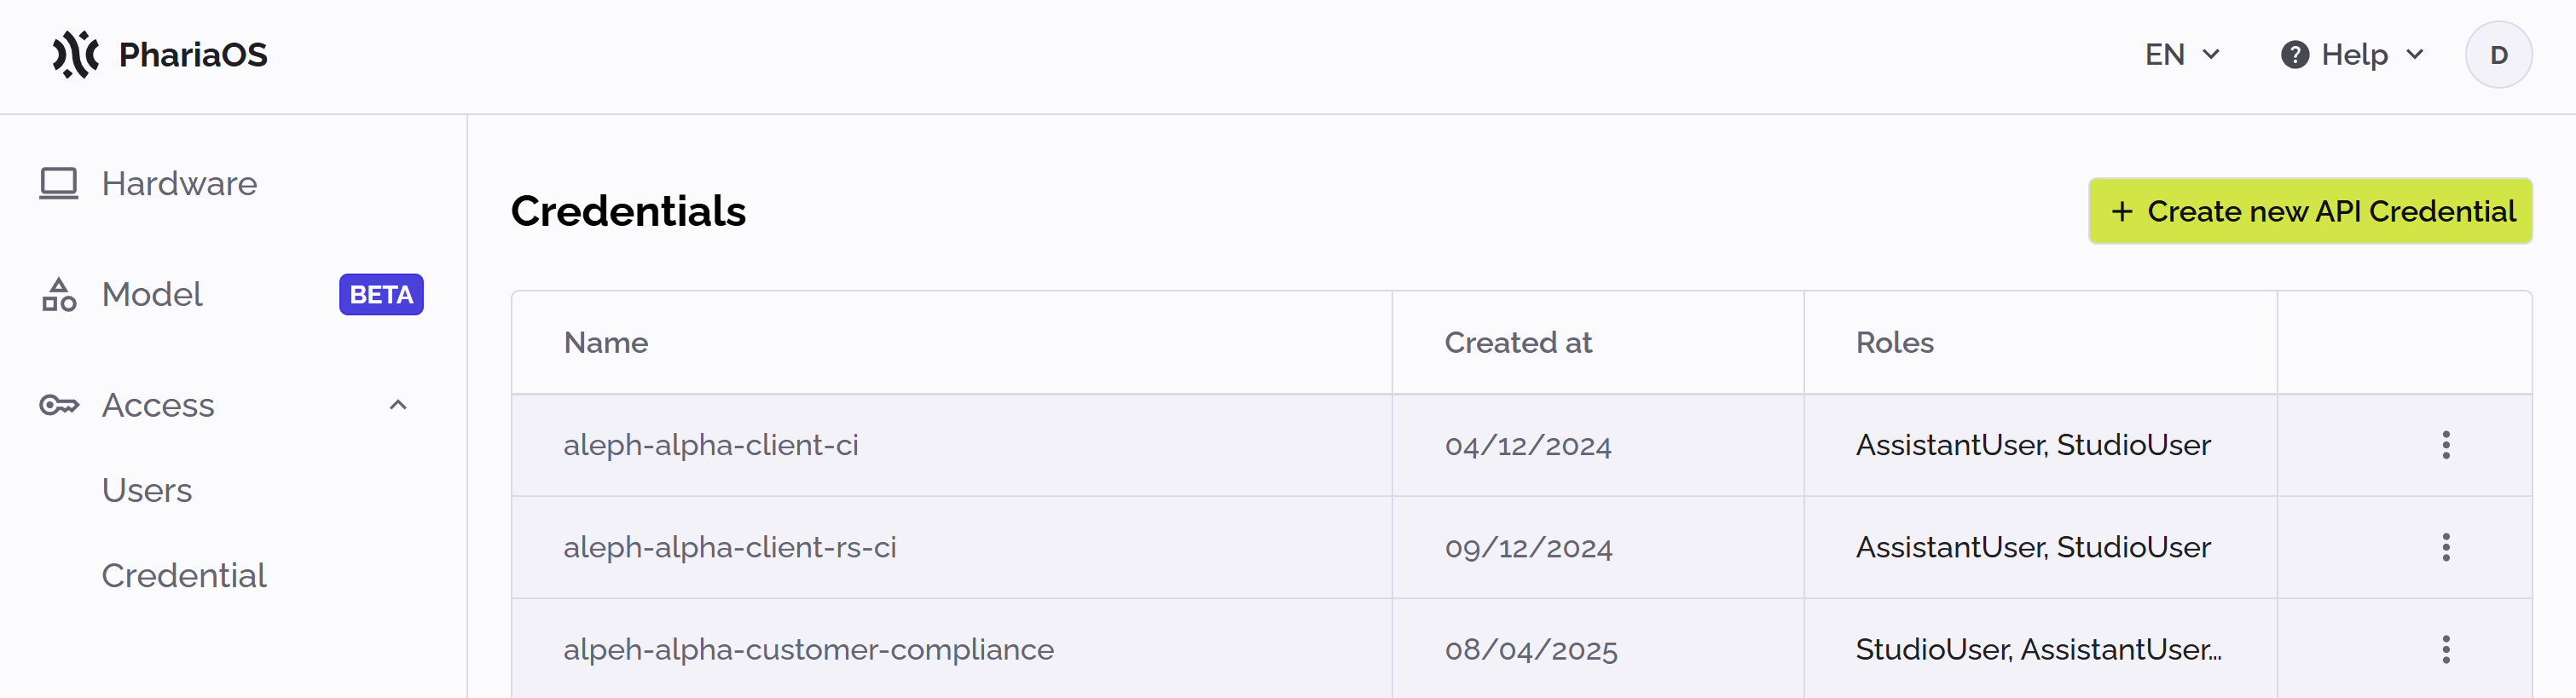
Task: Open actions menu for aleph-alpha-client-ci
Action: pyautogui.click(x=2445, y=445)
